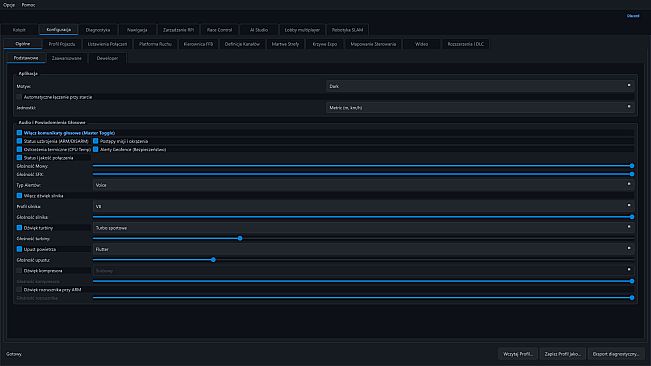Click the Gotowy status bar text

[14, 354]
